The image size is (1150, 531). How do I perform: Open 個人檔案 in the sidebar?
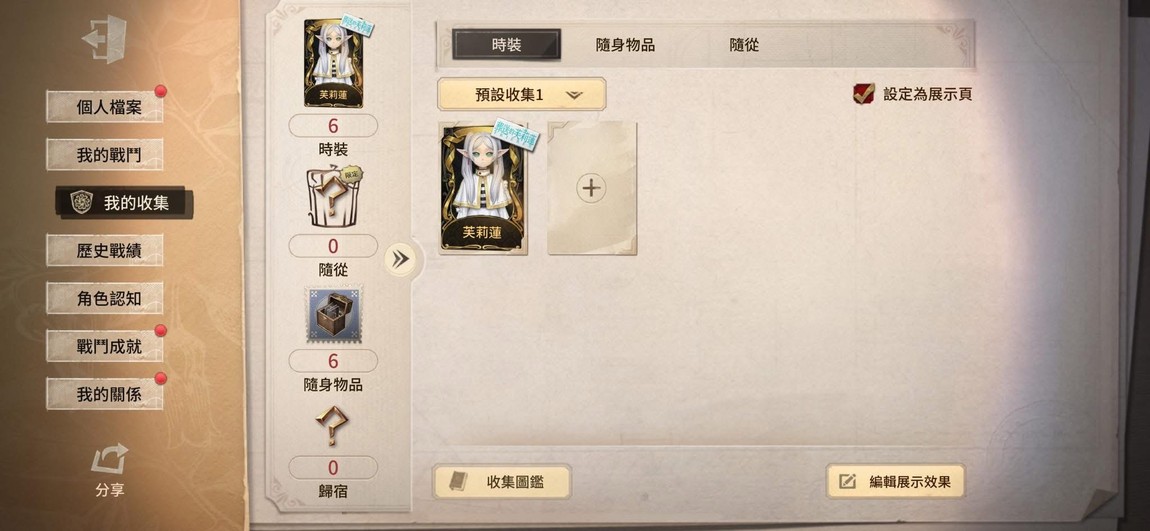pos(105,107)
